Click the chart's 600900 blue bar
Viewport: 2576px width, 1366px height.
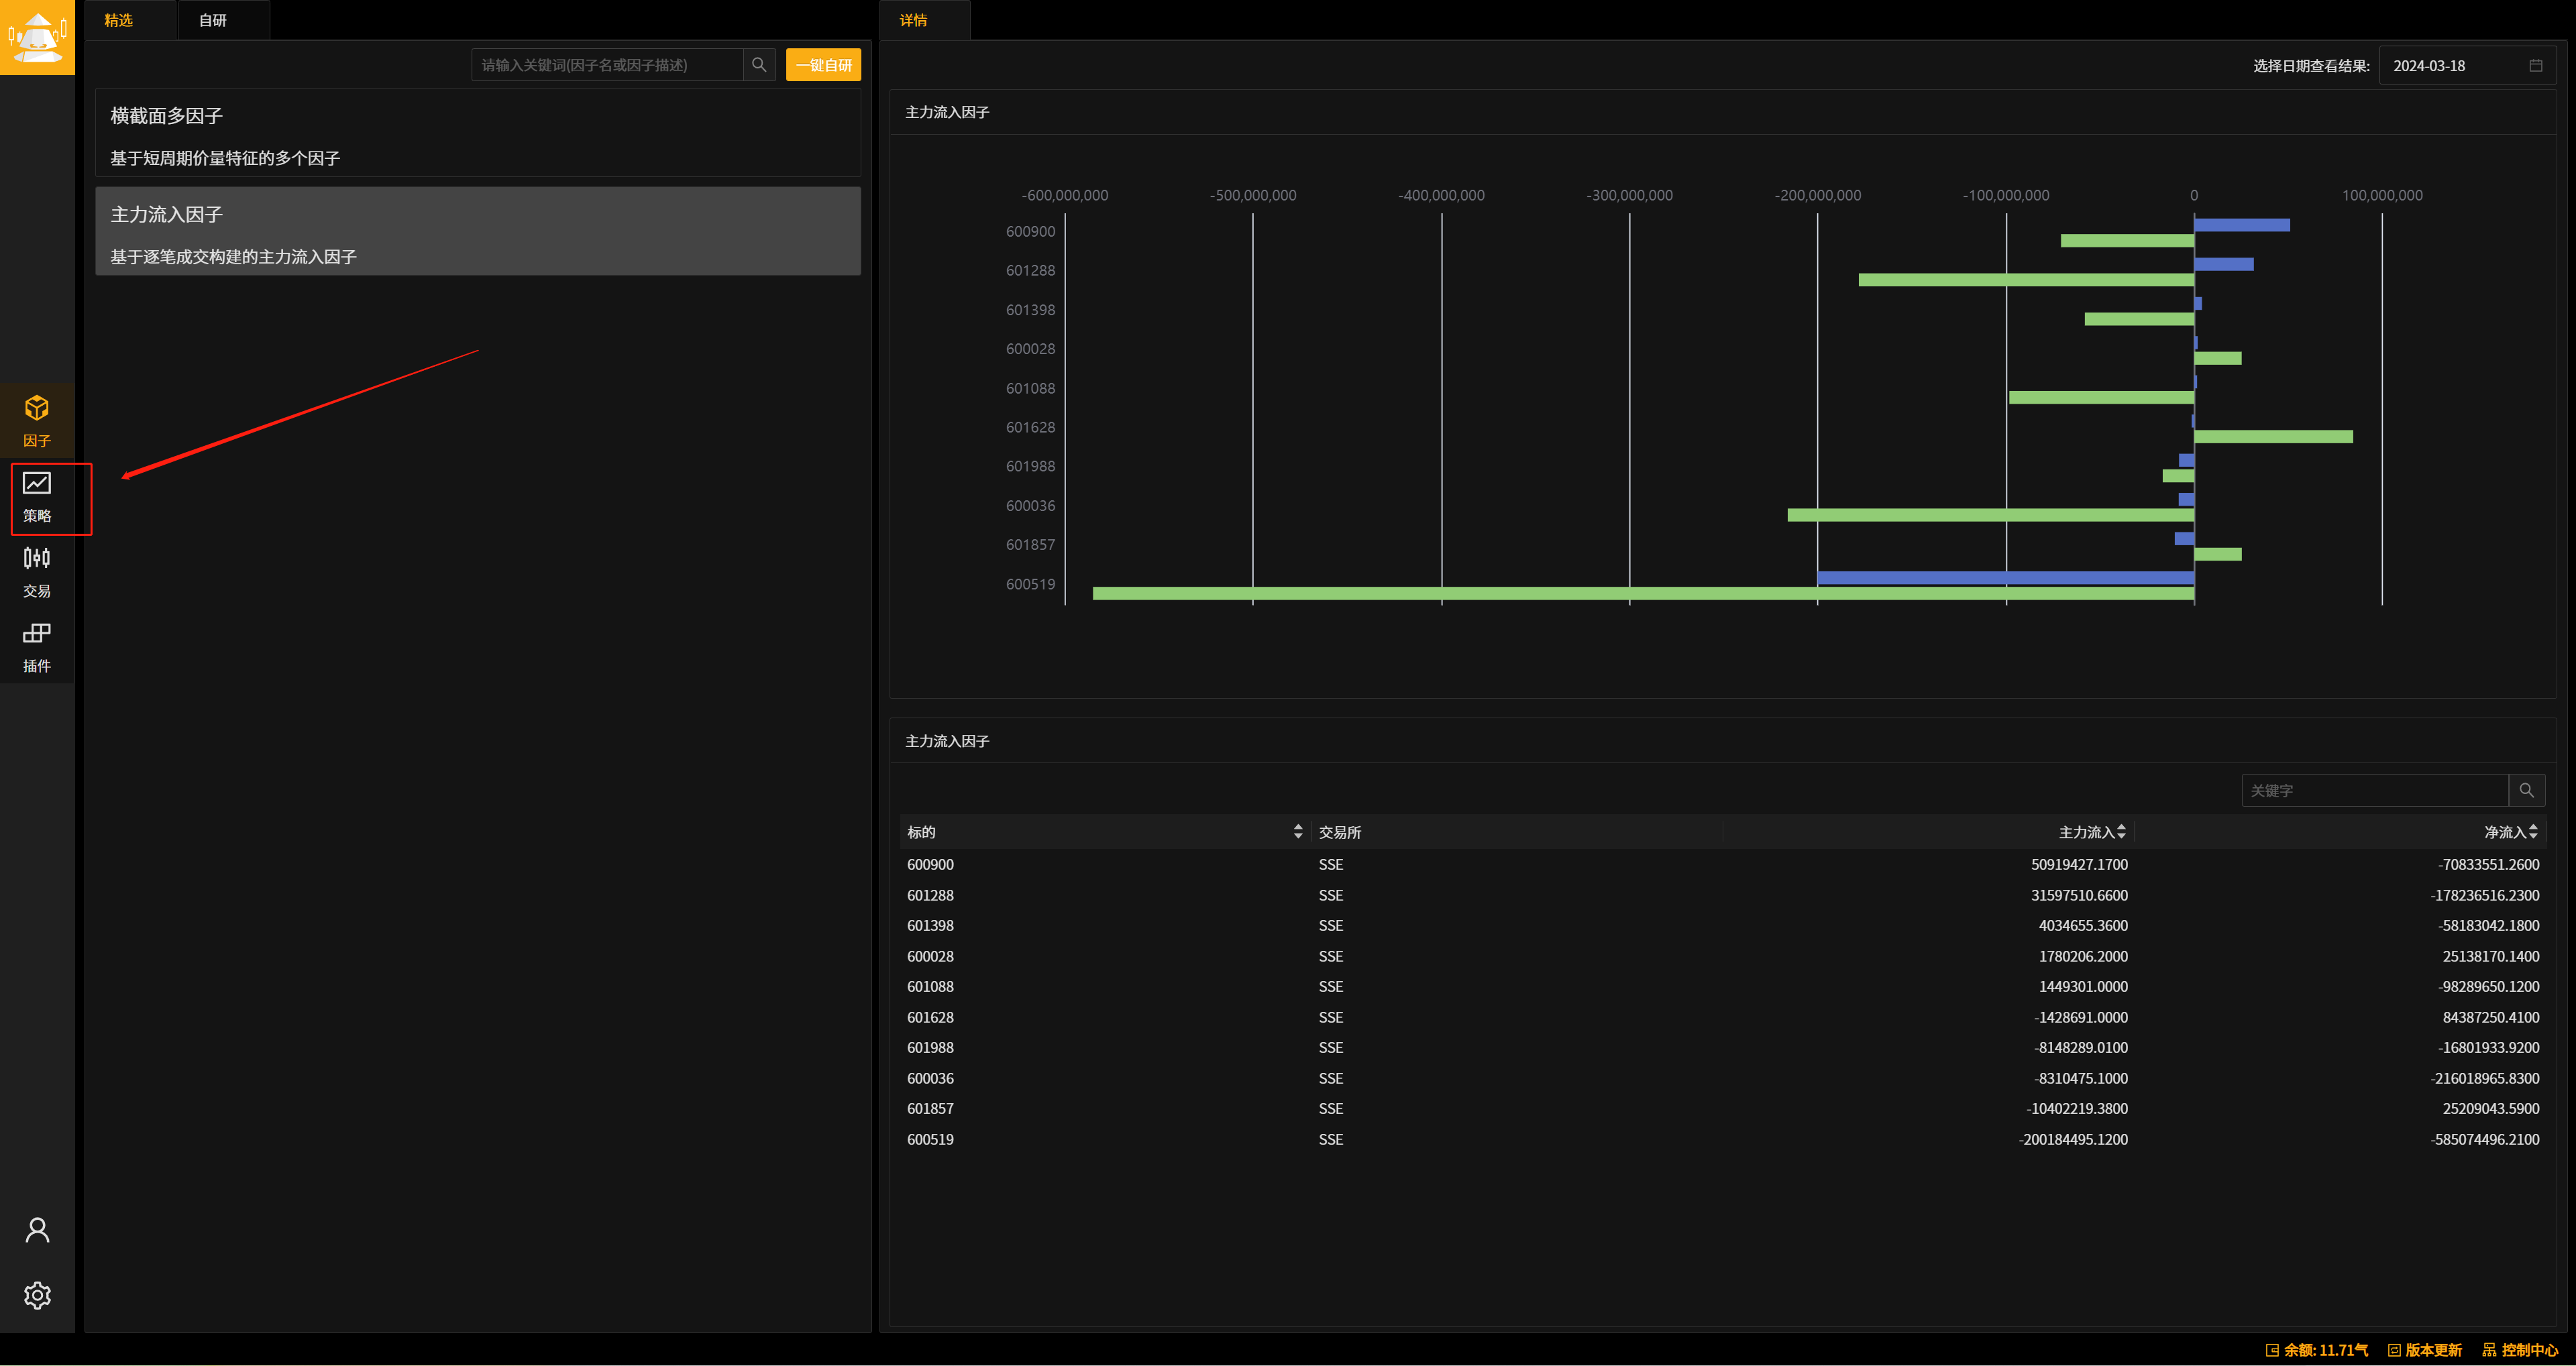2242,225
